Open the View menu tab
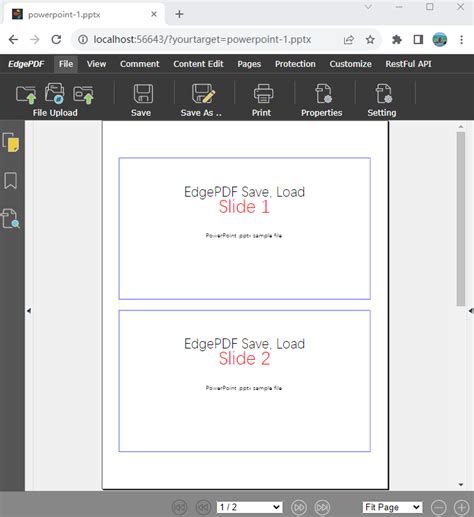The image size is (474, 517). click(96, 64)
